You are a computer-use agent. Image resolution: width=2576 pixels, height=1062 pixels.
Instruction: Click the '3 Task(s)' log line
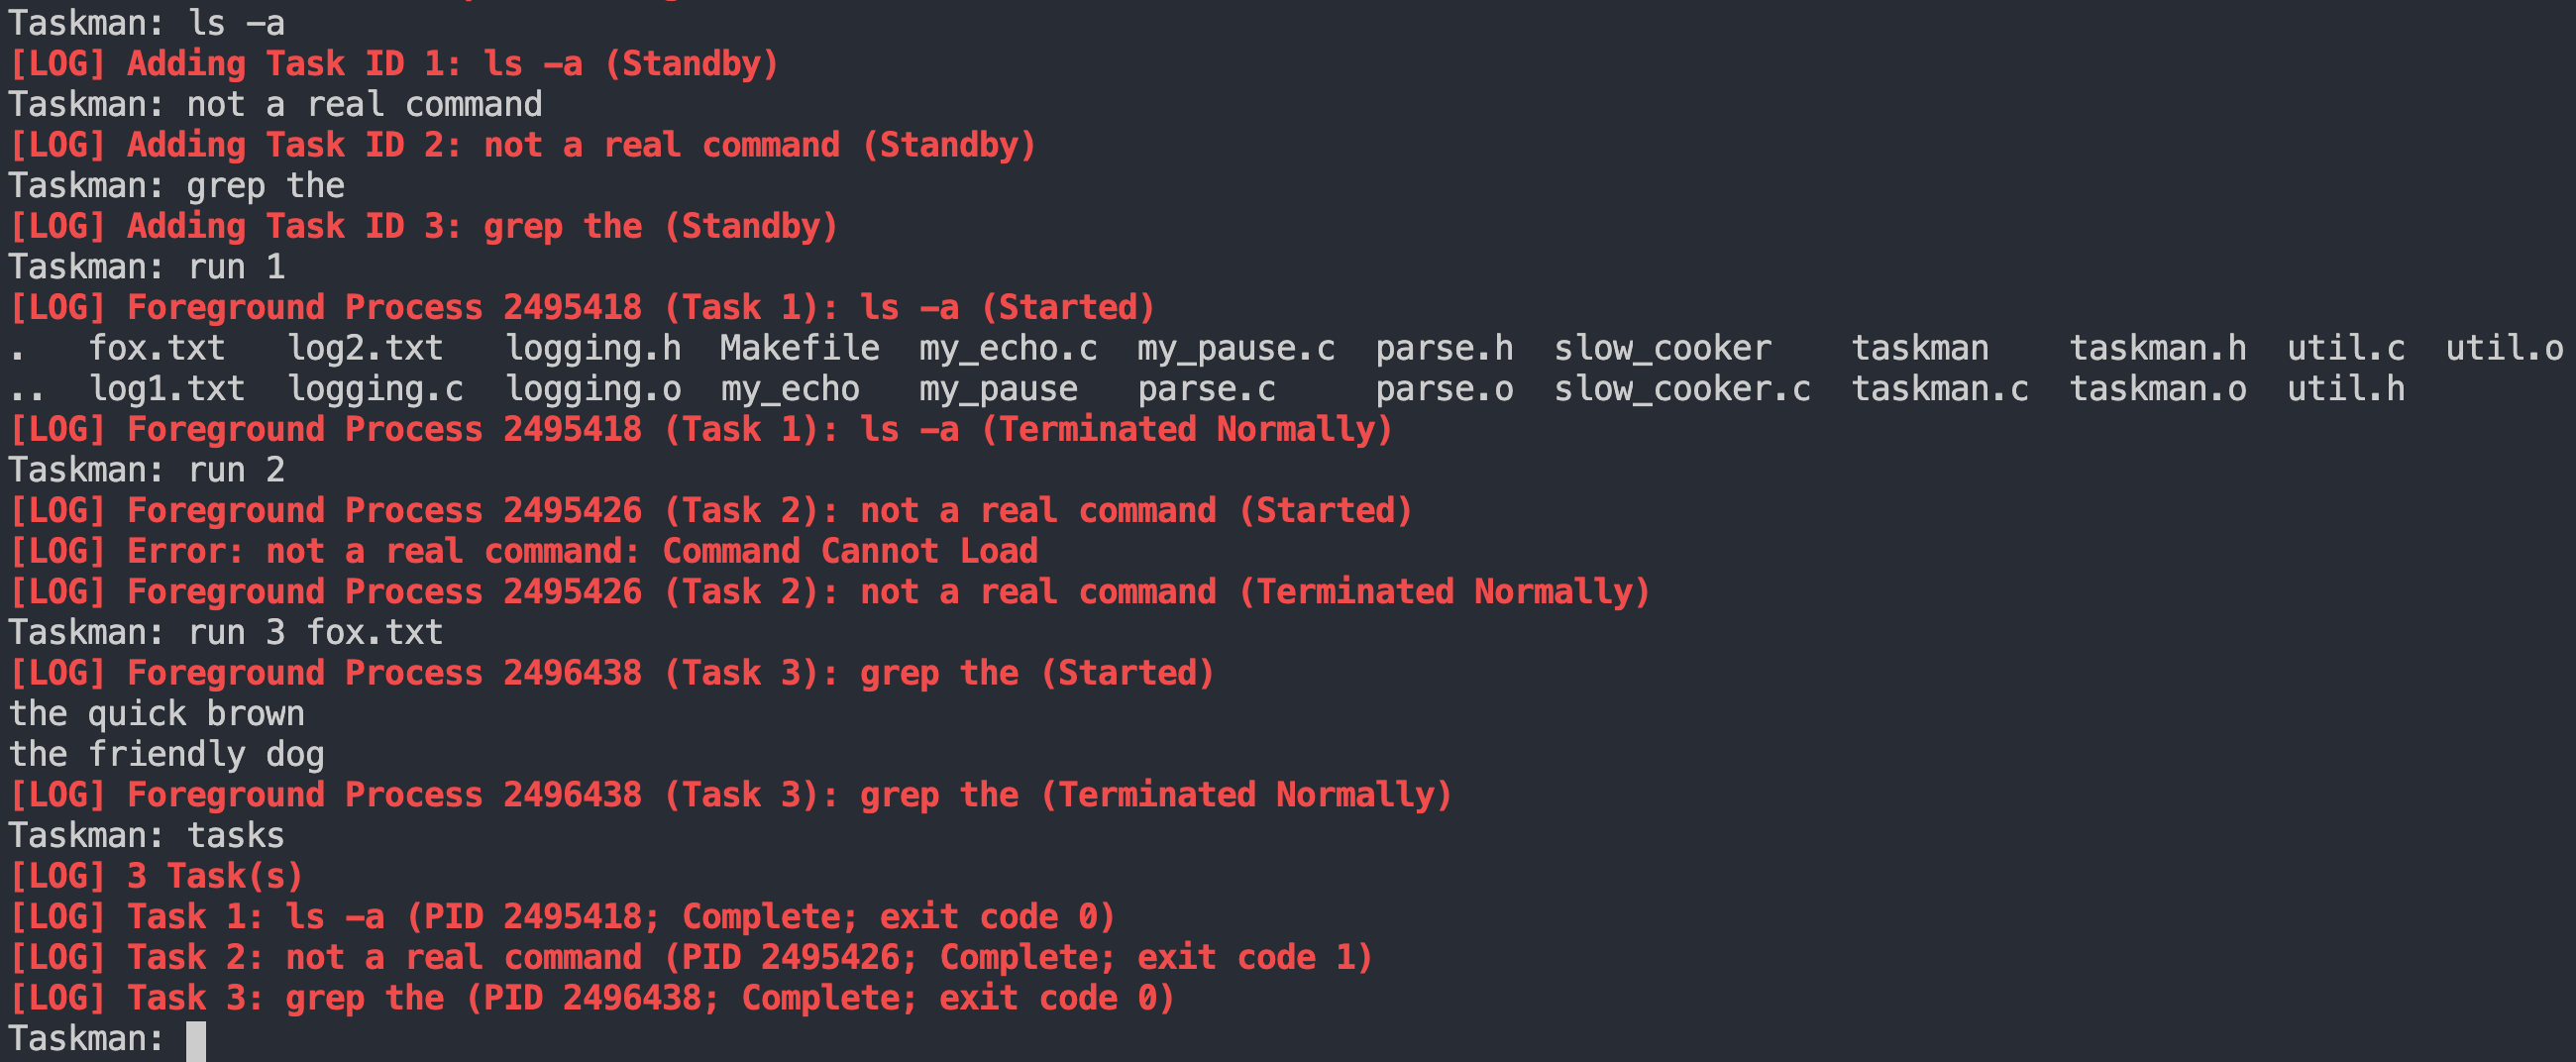[156, 876]
